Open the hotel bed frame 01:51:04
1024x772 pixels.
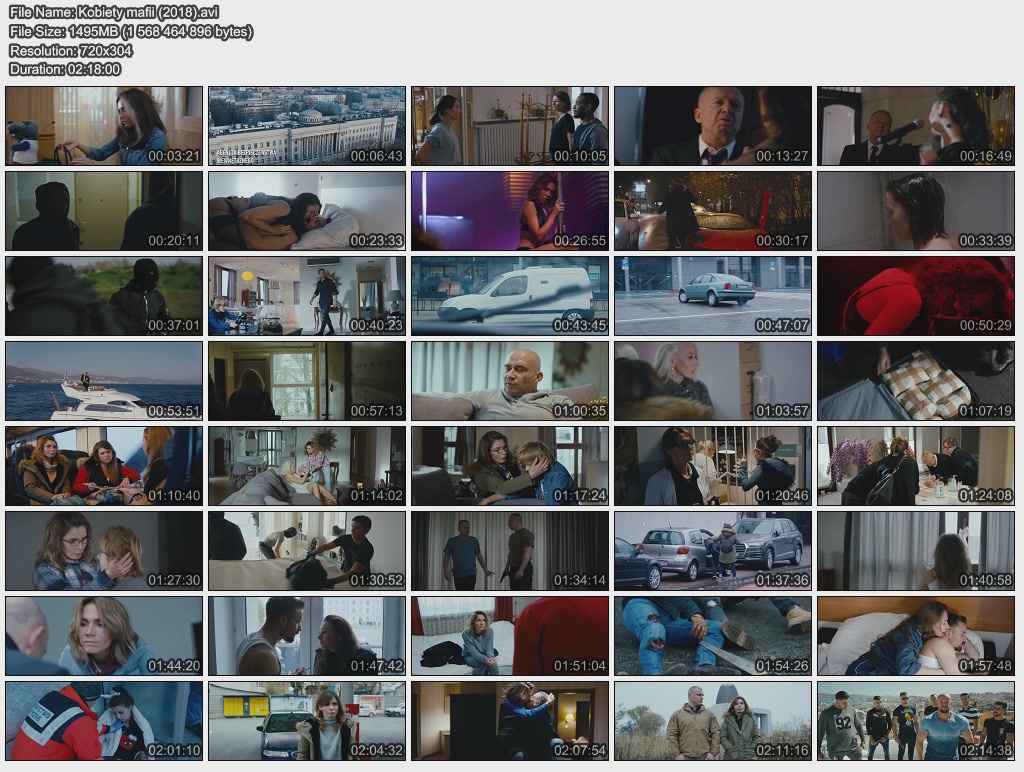point(510,636)
